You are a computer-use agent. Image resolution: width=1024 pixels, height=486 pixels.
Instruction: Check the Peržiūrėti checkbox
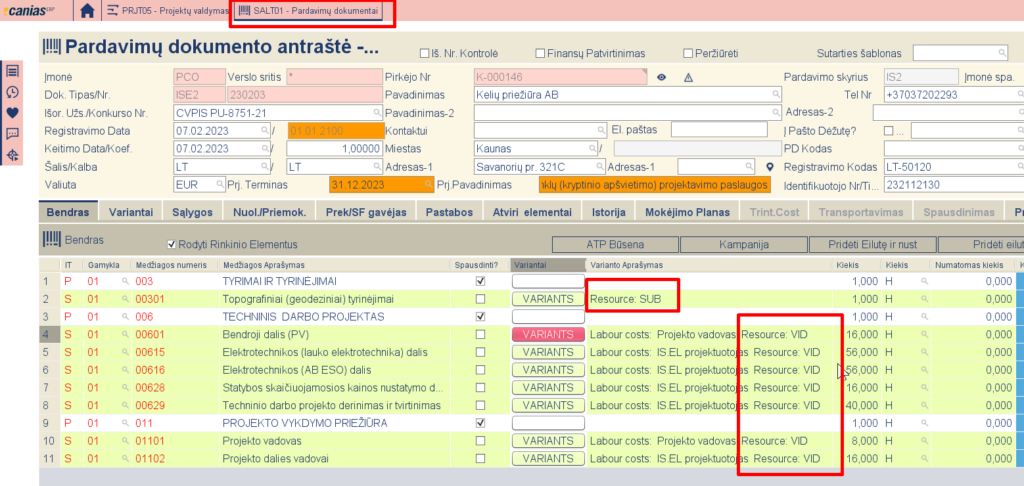tap(688, 53)
